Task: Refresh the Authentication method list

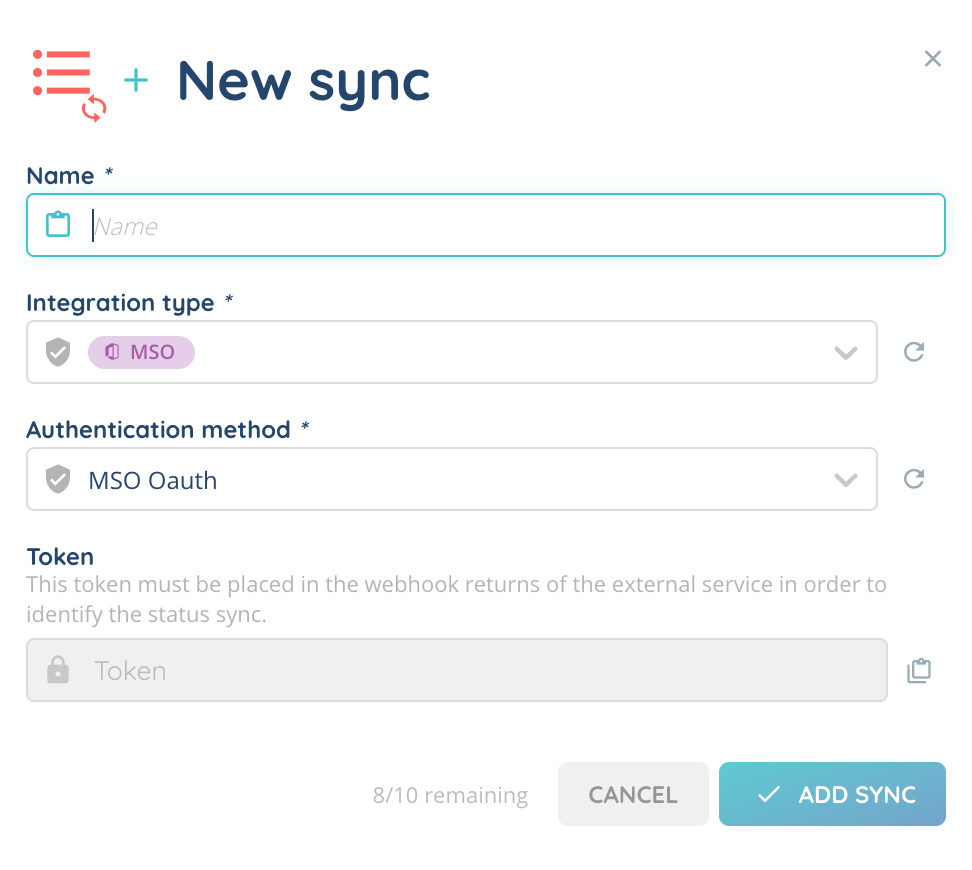Action: [x=913, y=480]
